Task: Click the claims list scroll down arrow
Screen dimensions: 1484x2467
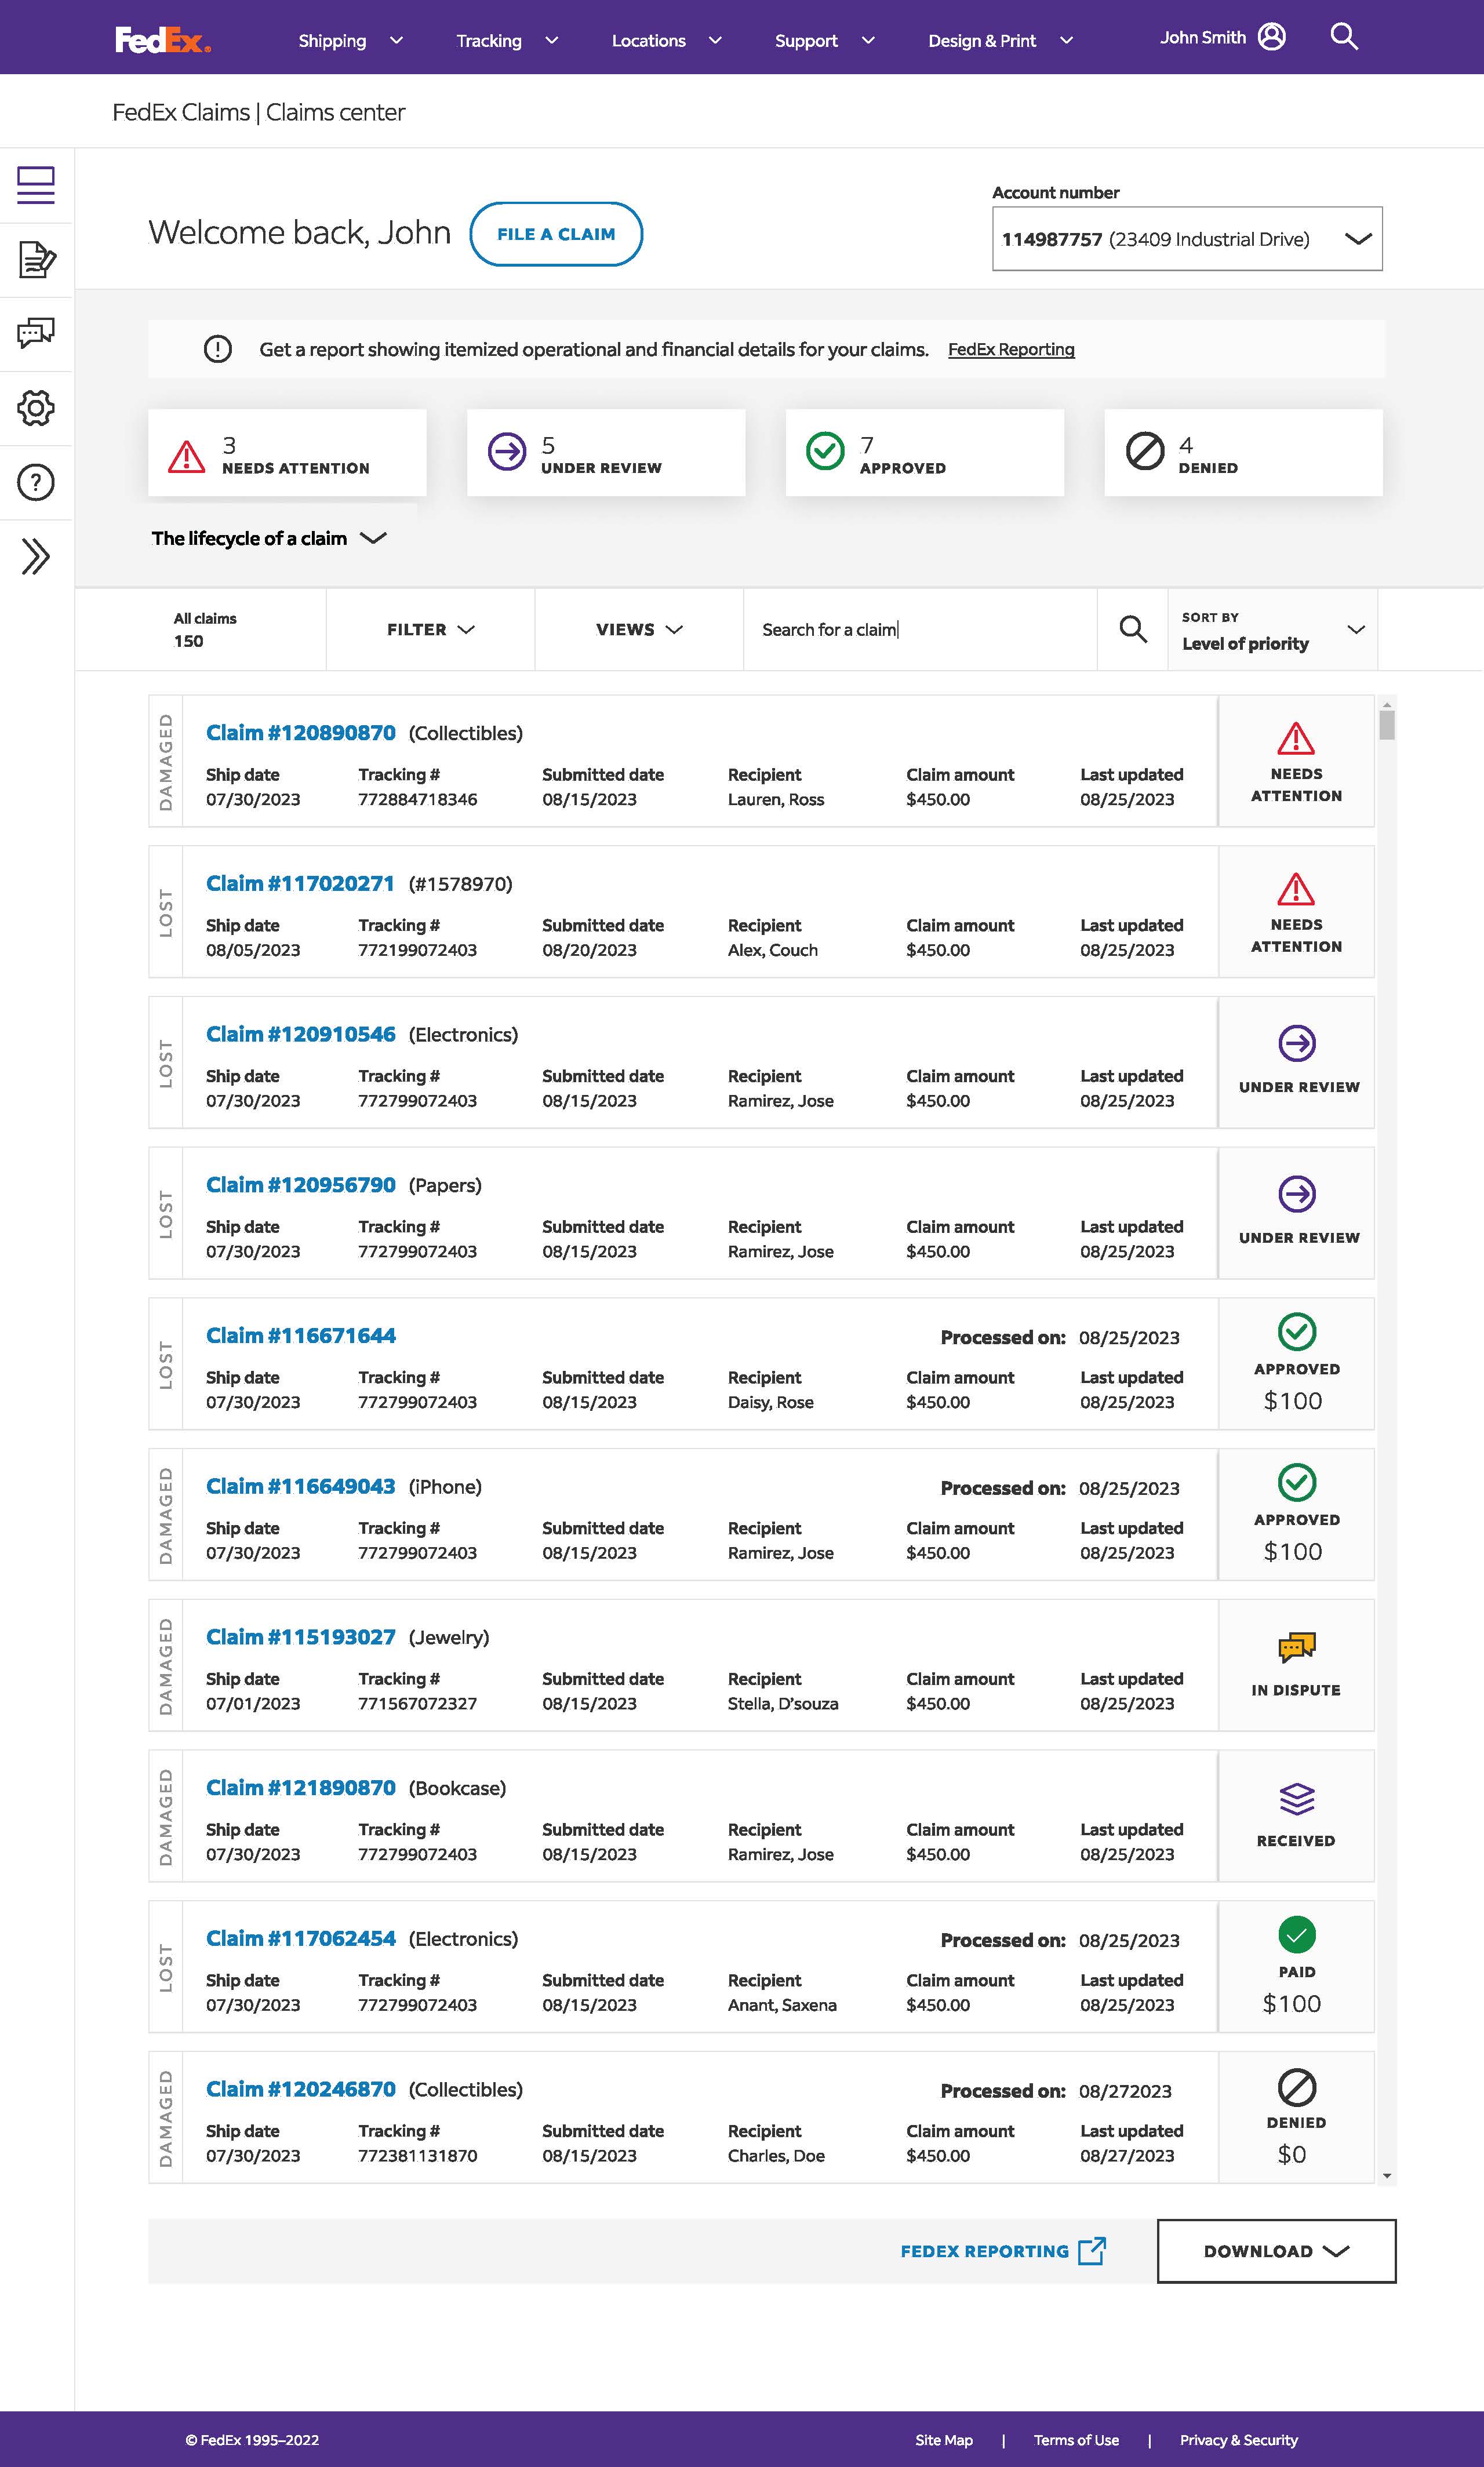Action: click(x=1387, y=2176)
